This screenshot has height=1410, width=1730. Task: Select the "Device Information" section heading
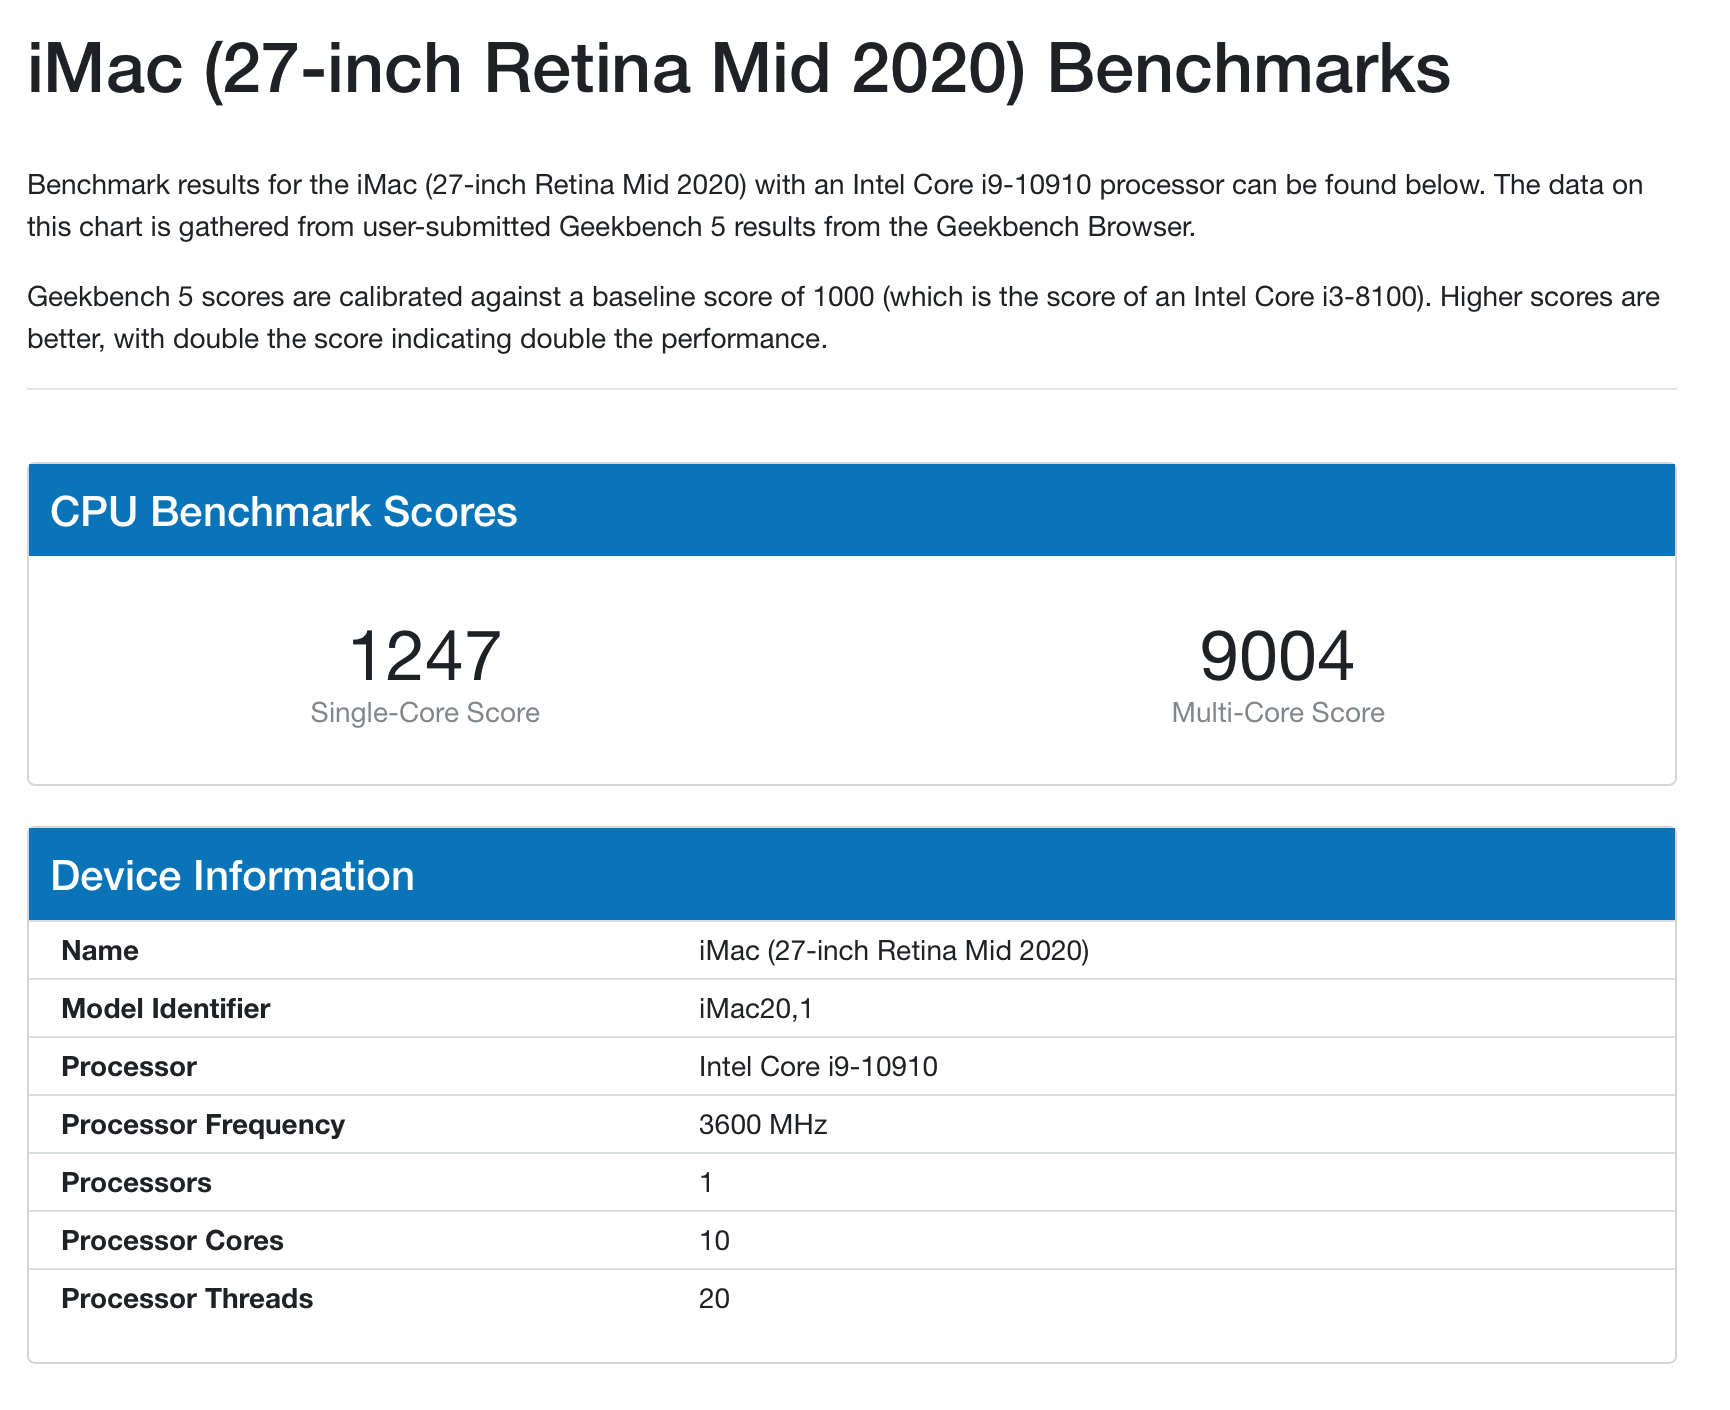[x=232, y=875]
